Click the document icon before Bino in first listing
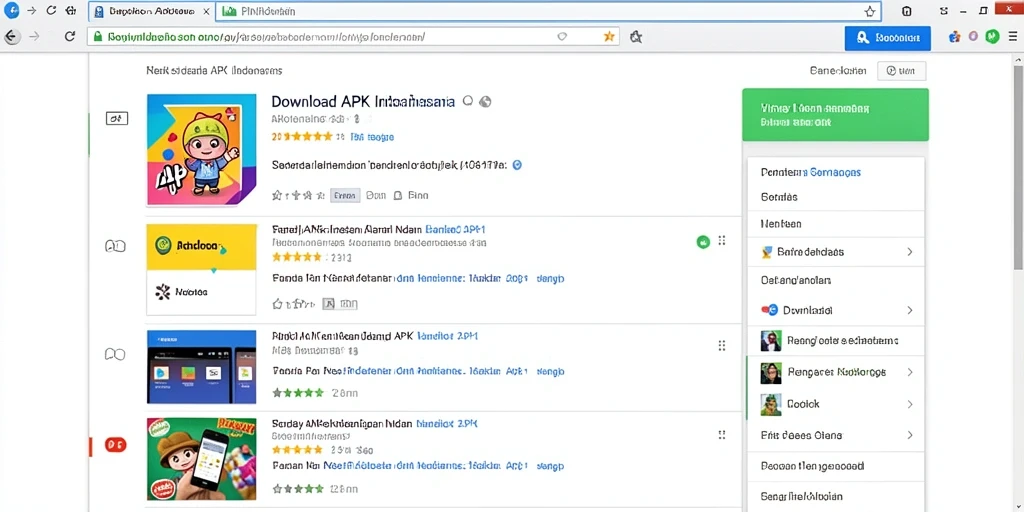The image size is (1024, 512). tap(398, 195)
